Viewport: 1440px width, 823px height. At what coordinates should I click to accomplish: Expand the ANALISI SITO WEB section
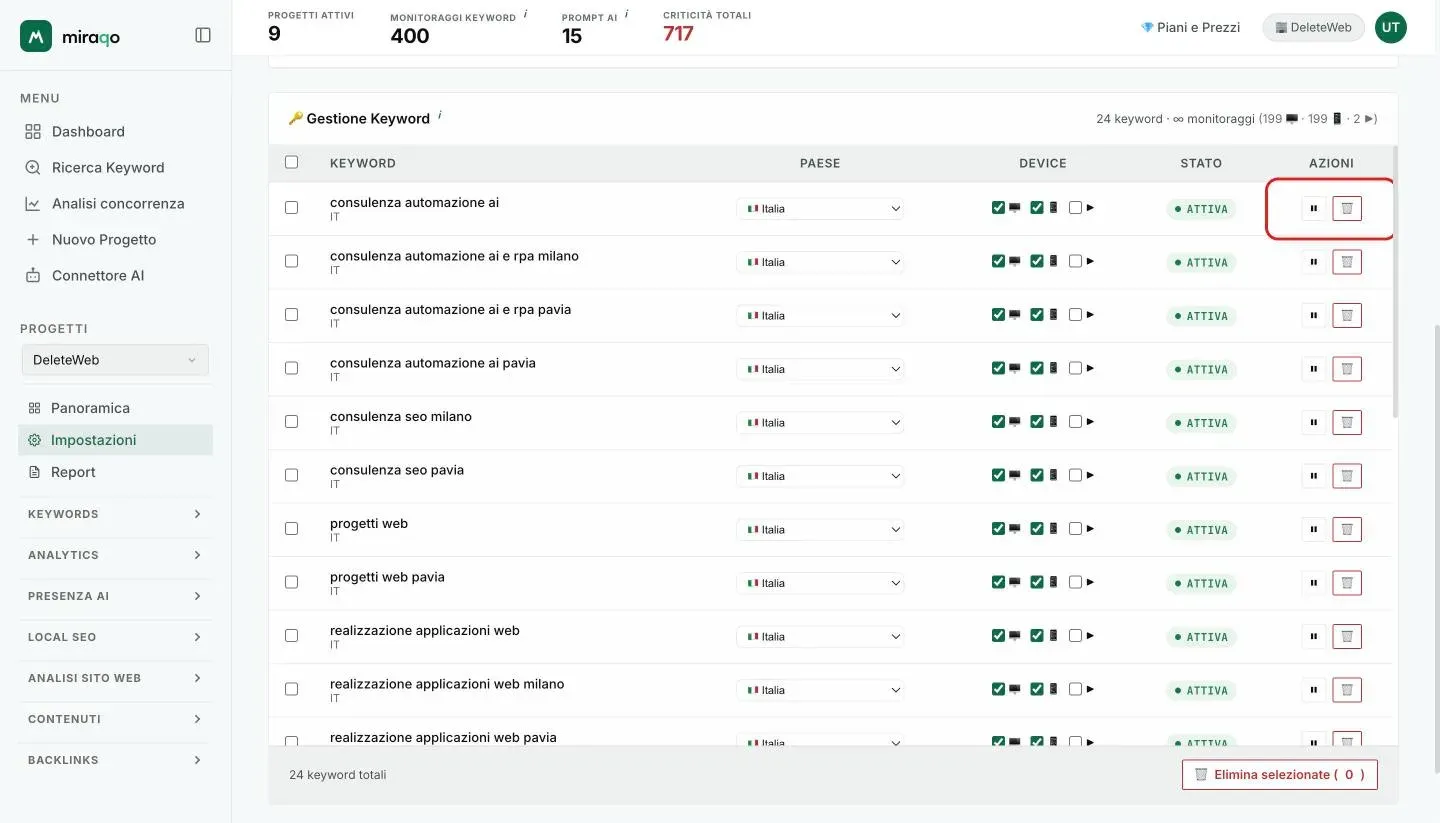[x=115, y=678]
